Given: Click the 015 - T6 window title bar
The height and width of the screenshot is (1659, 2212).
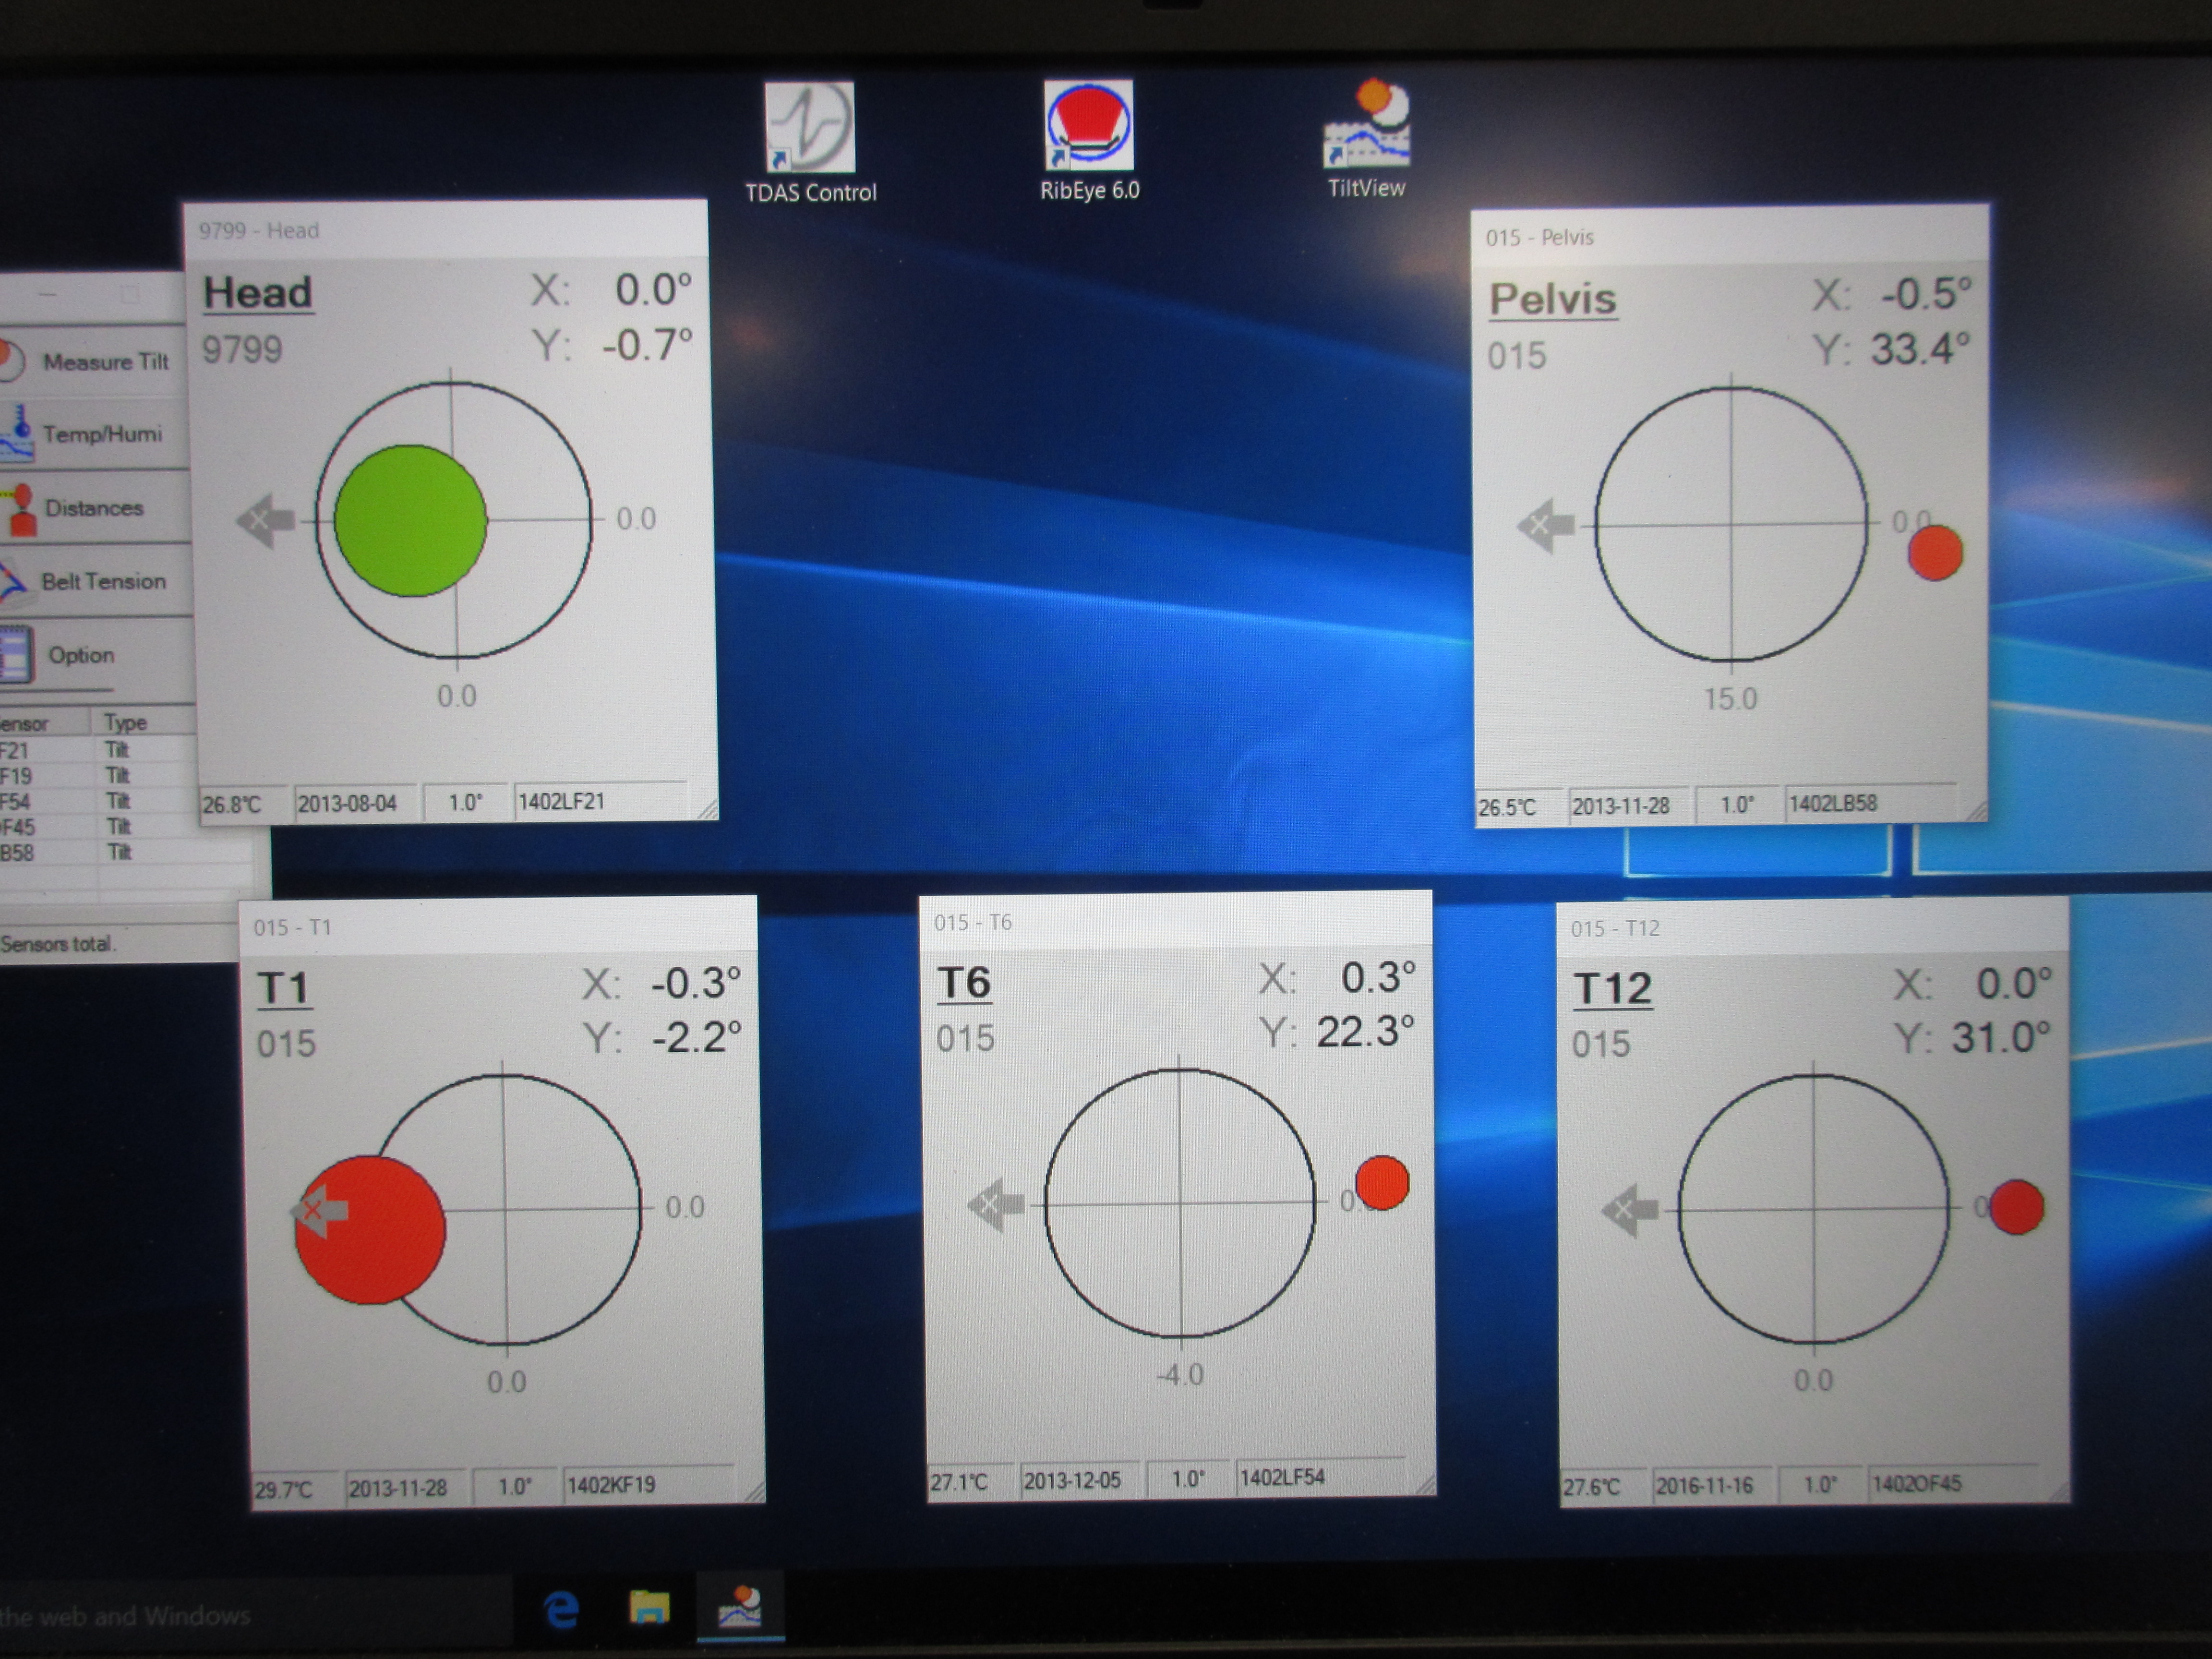Looking at the screenshot, I should [1175, 922].
